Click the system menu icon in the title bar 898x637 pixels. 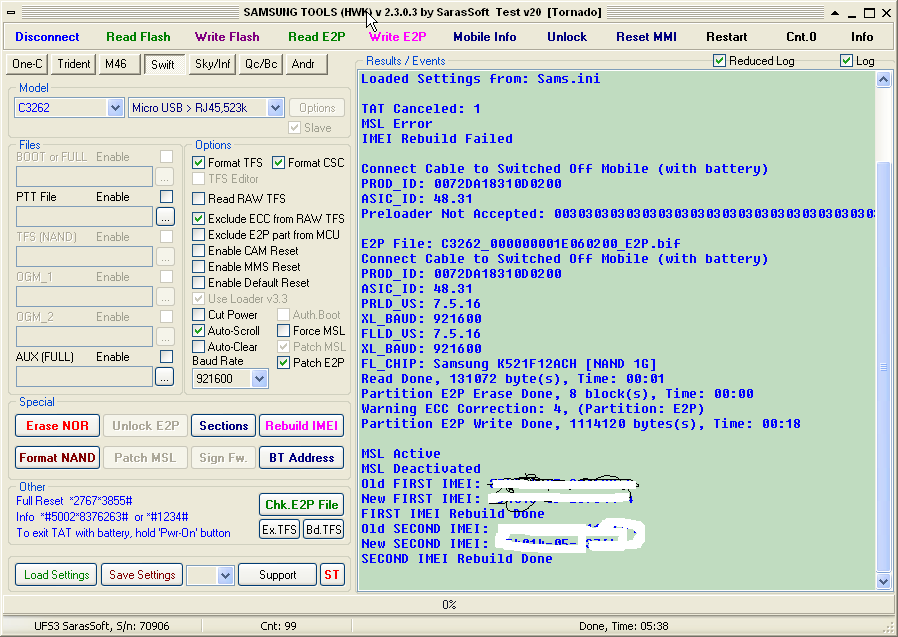click(11, 13)
